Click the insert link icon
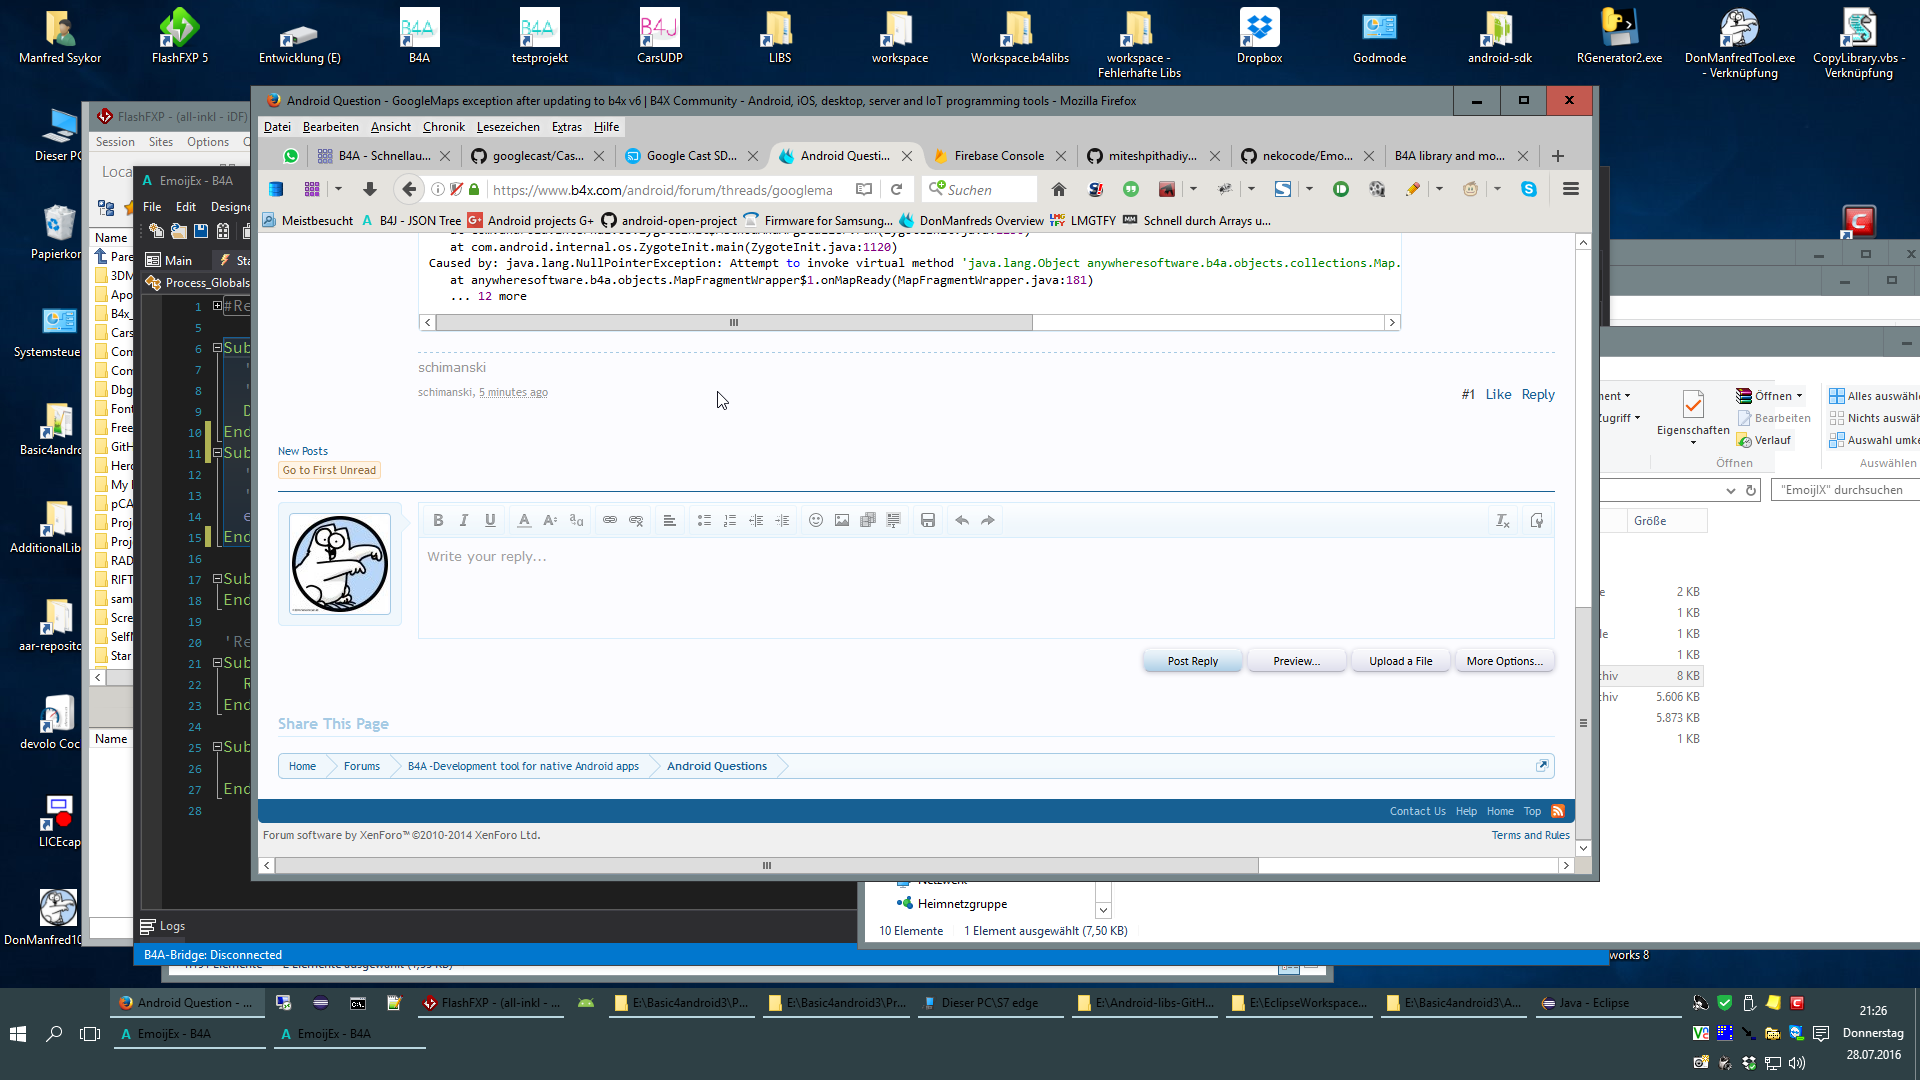Viewport: 1920px width, 1080px height. click(610, 520)
